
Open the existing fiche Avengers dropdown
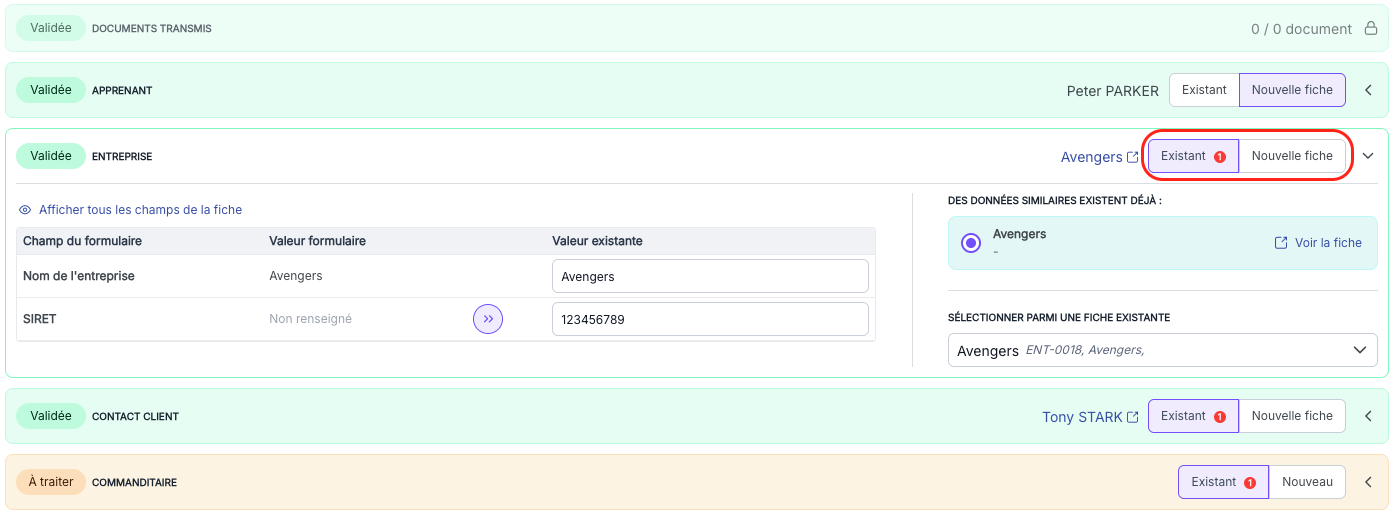1162,350
